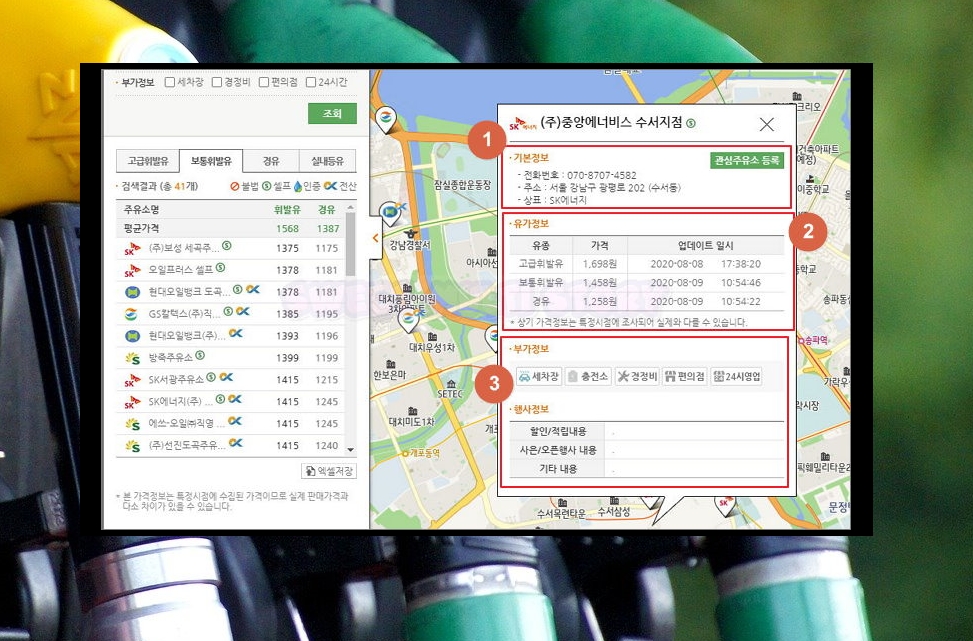Switch to the 실내등유 tab

328,161
